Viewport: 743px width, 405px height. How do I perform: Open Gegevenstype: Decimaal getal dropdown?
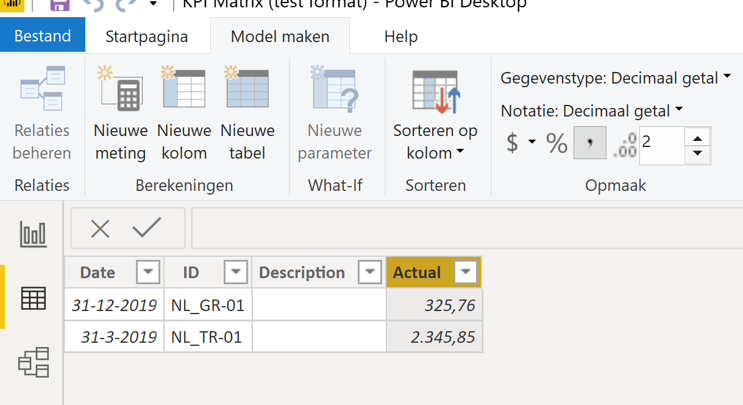click(616, 78)
